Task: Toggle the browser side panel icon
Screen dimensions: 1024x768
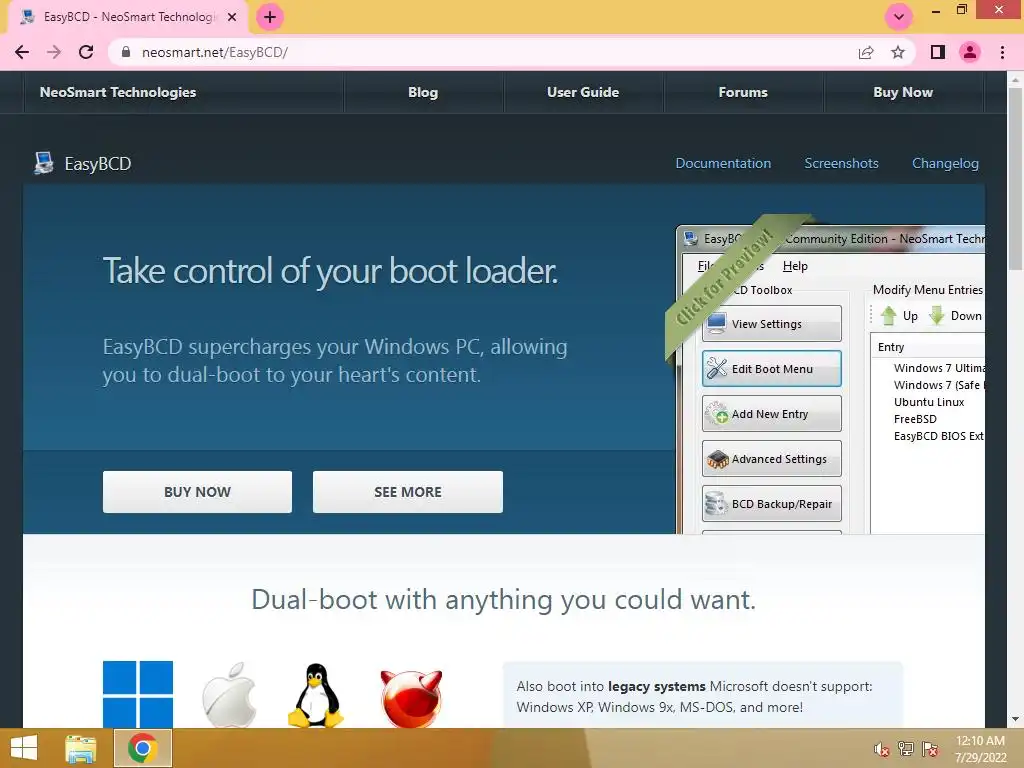Action: (x=938, y=52)
